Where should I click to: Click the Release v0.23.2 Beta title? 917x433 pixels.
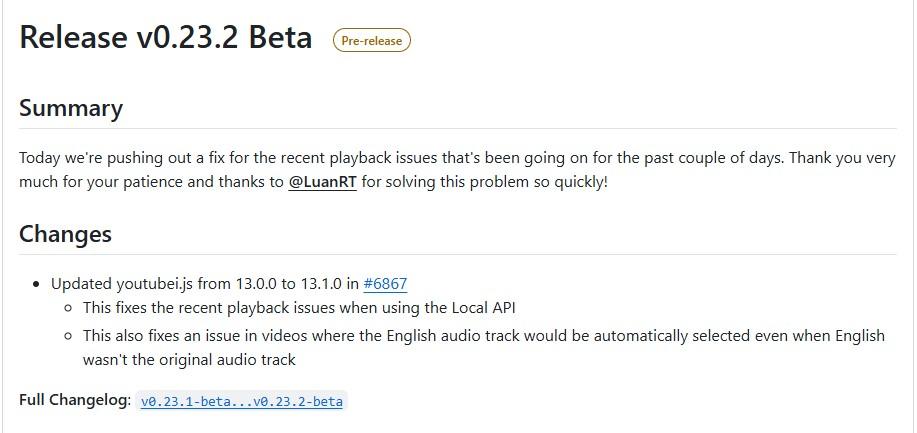click(166, 37)
